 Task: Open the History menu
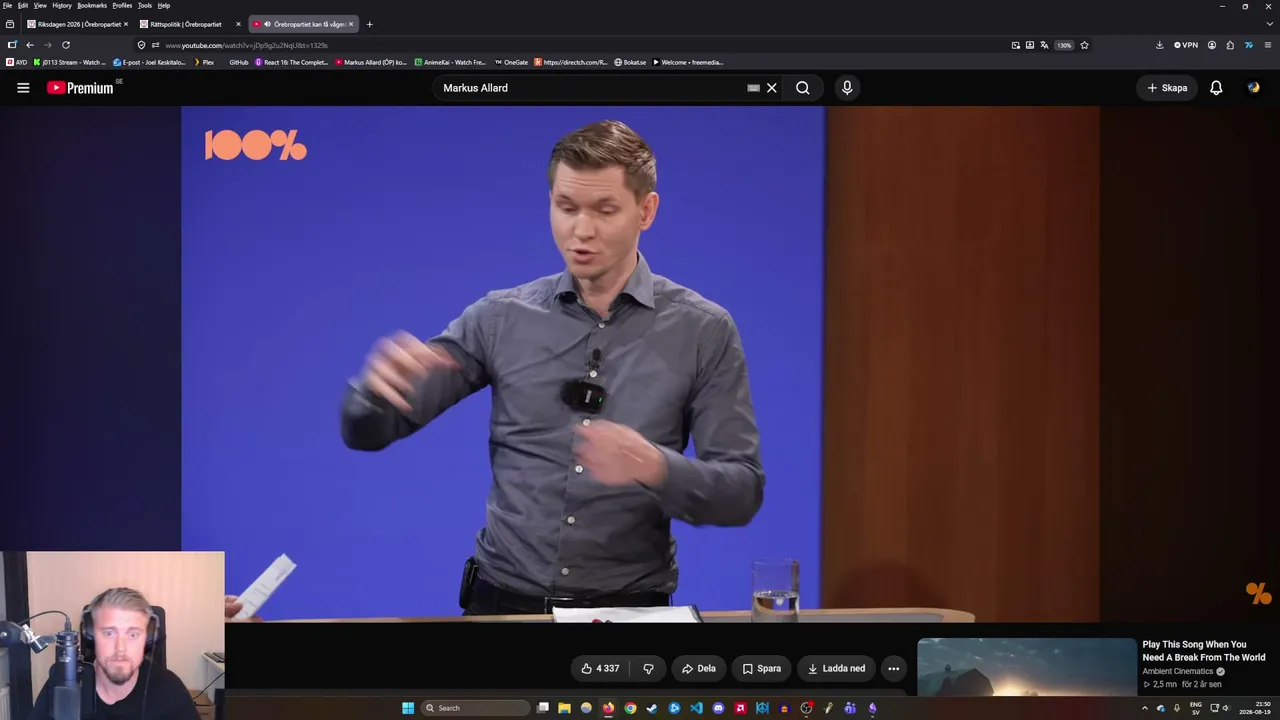click(62, 5)
